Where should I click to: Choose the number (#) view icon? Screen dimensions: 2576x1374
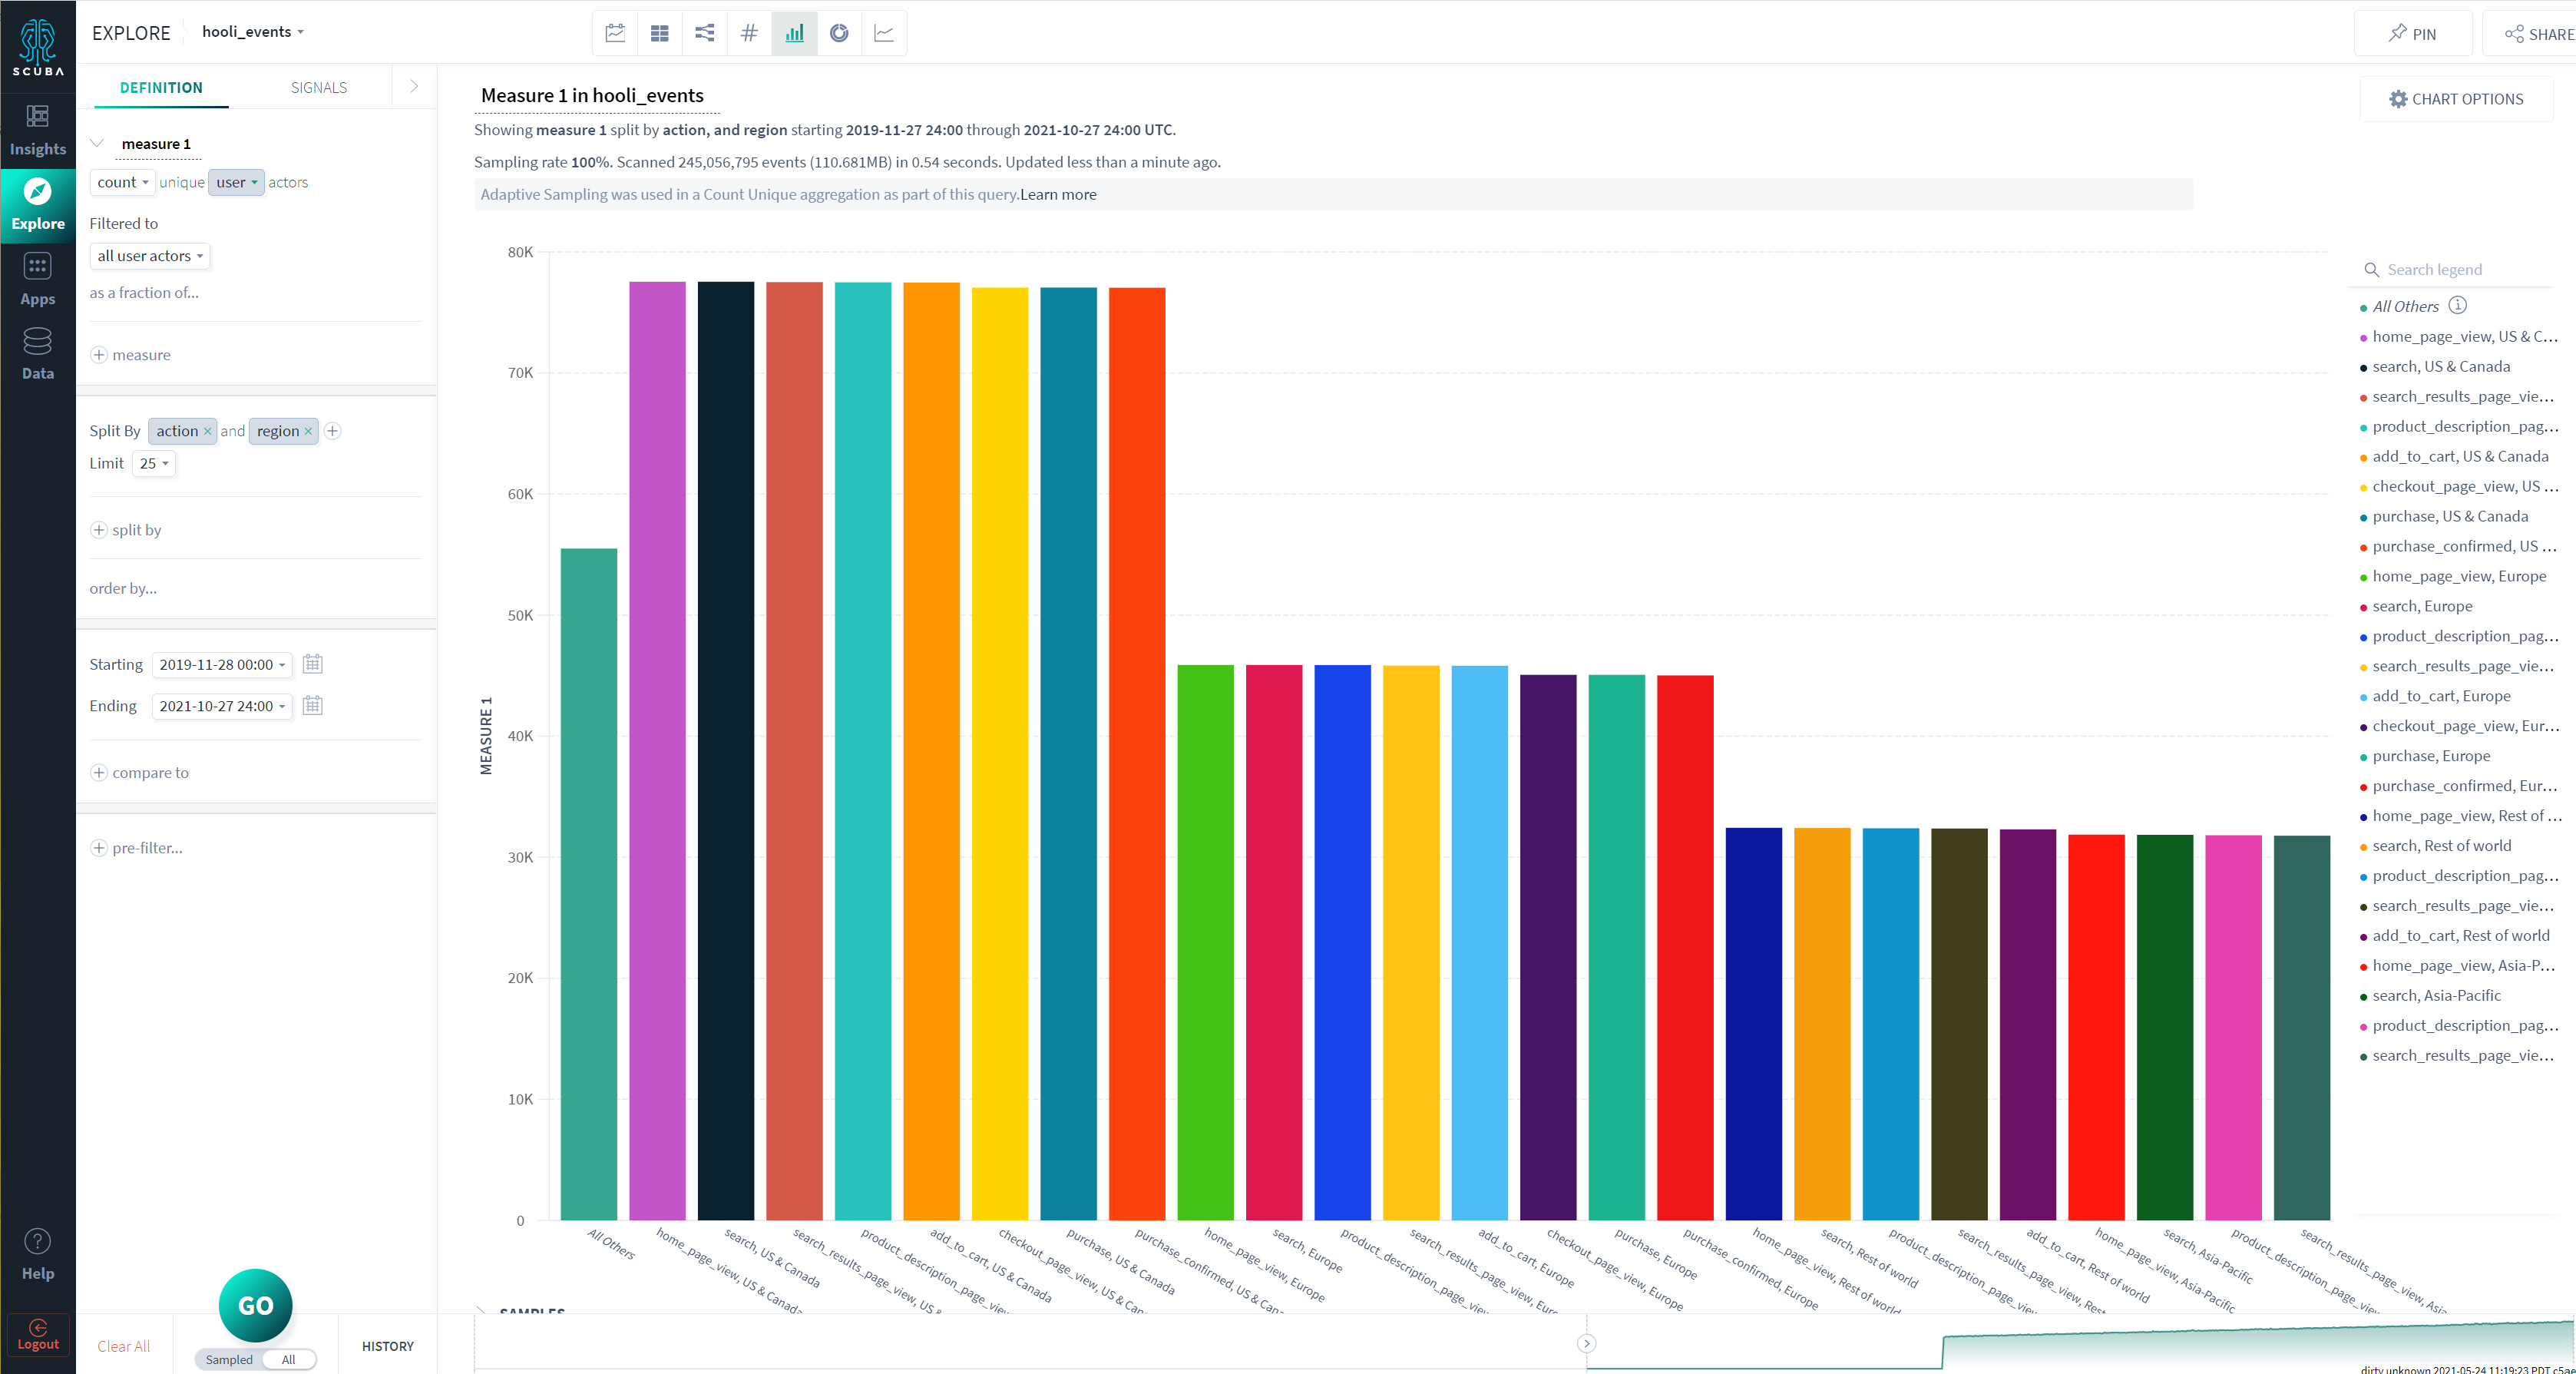[x=749, y=33]
